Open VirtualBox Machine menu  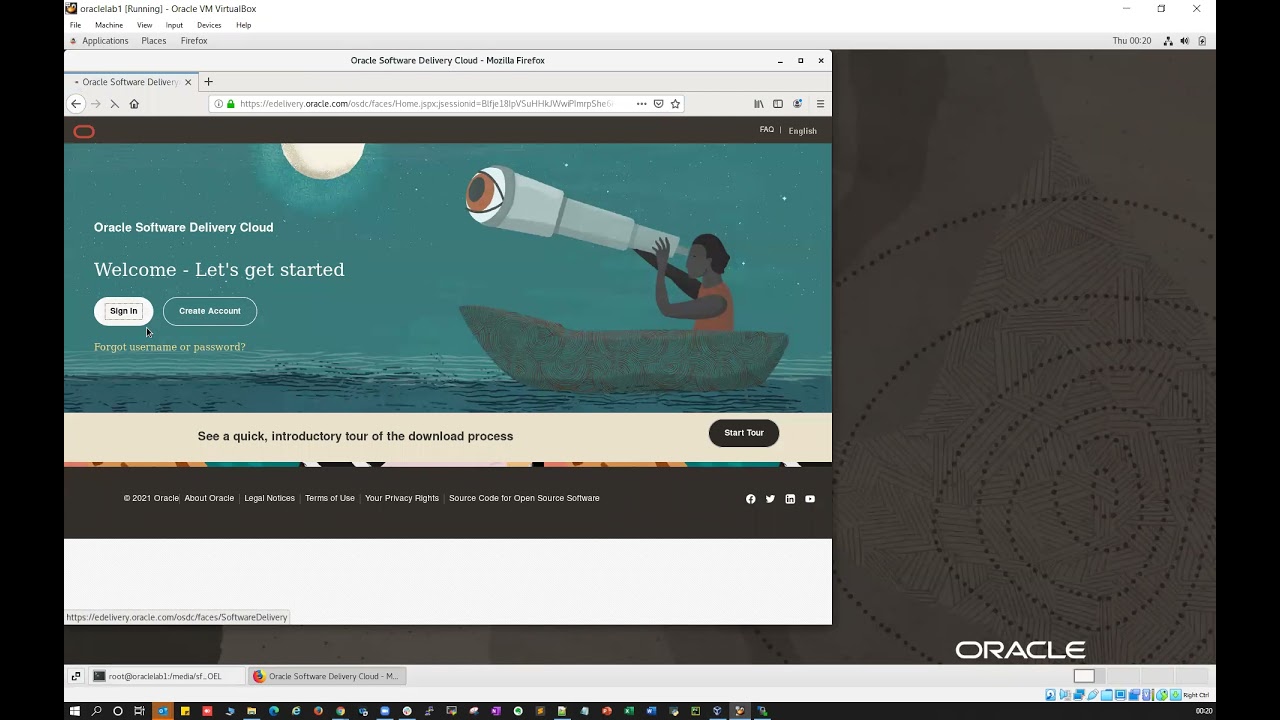click(109, 25)
